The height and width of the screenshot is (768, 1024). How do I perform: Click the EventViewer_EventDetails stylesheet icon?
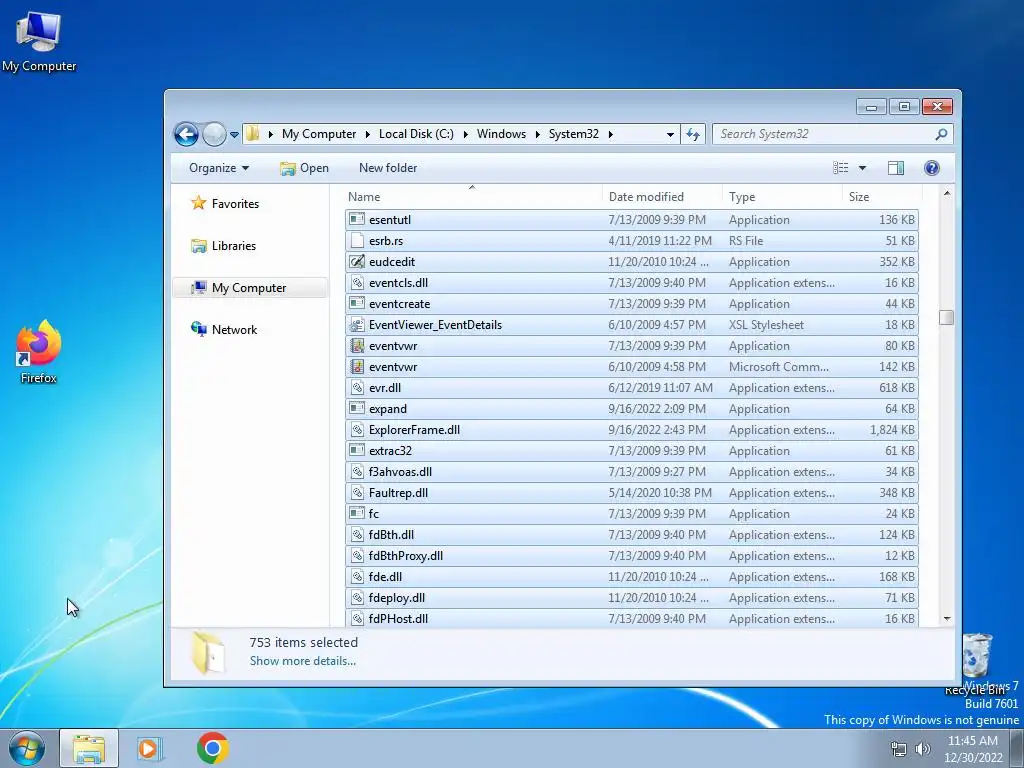[x=357, y=325]
